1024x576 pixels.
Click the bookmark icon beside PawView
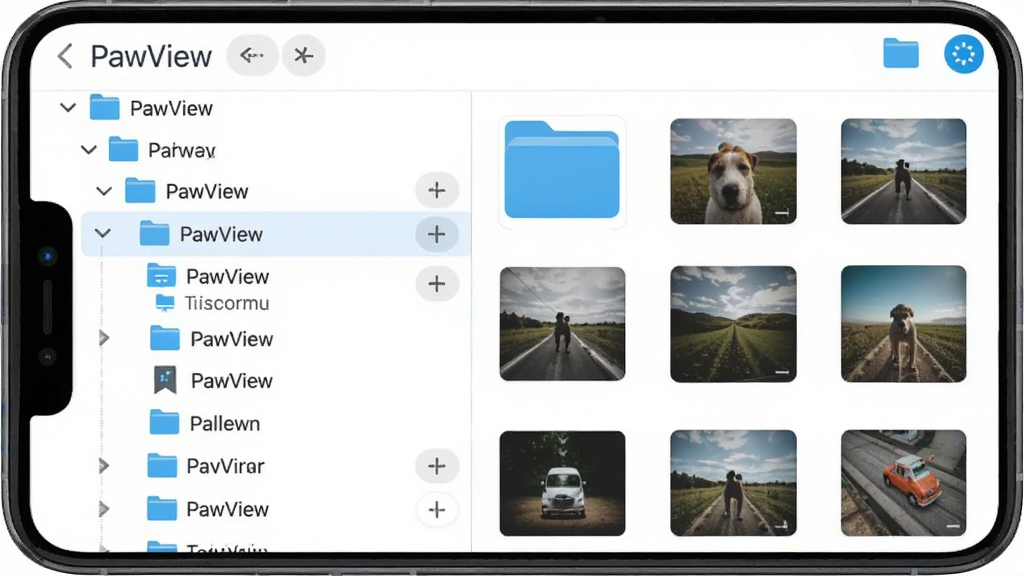(x=165, y=380)
